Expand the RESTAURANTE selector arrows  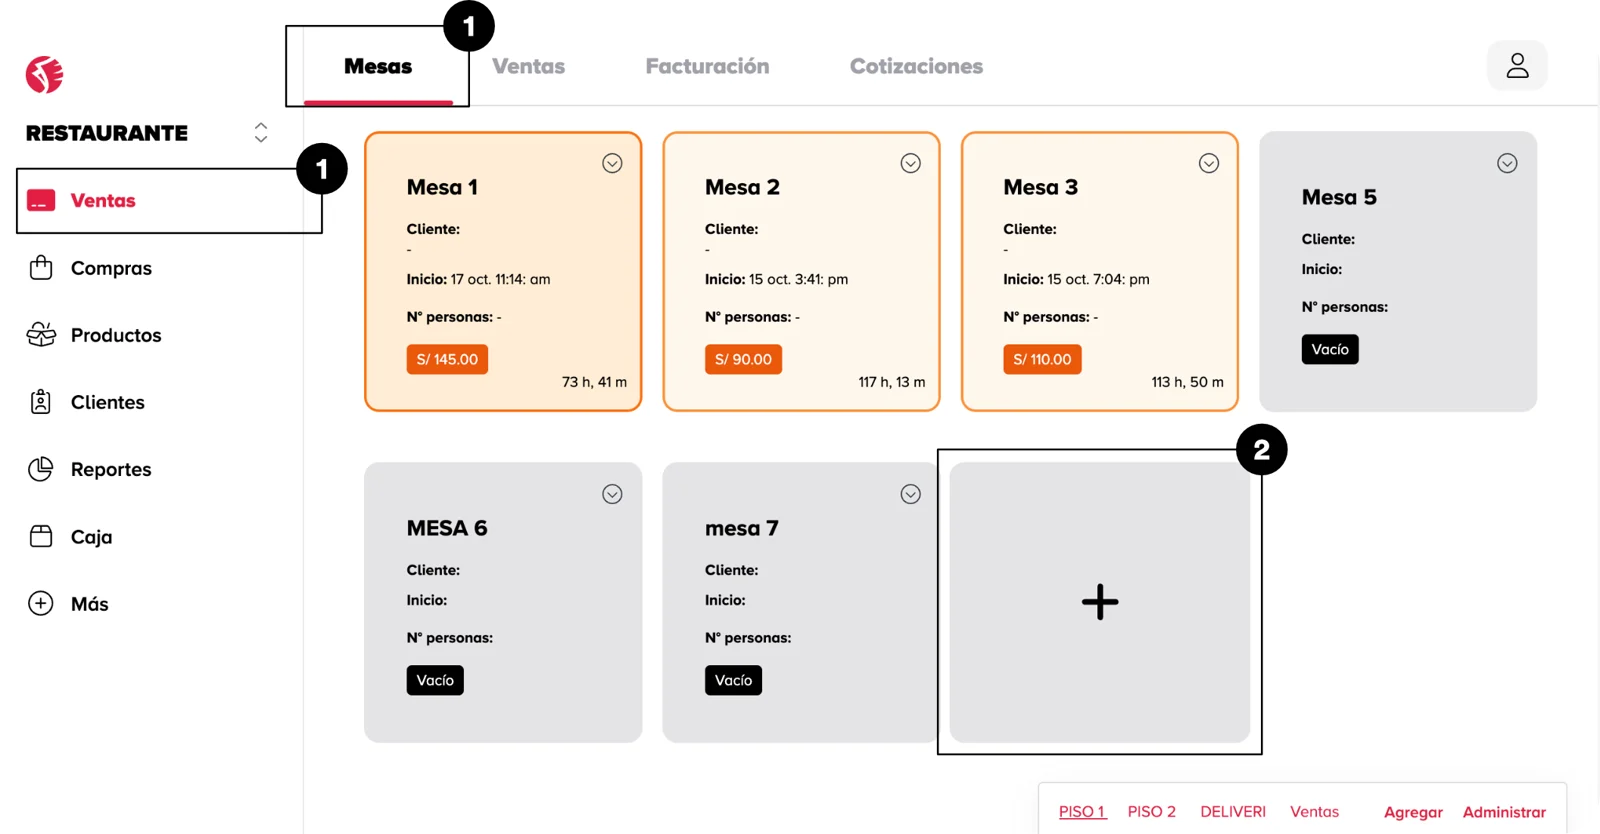(261, 133)
